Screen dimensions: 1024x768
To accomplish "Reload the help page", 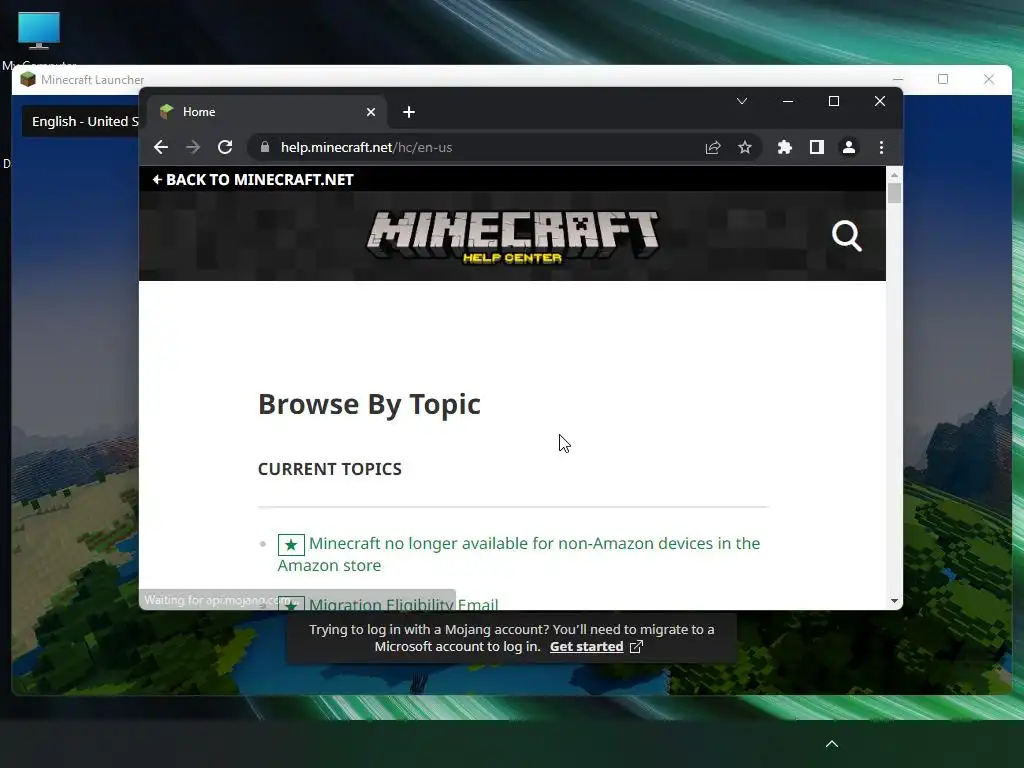I will pyautogui.click(x=225, y=148).
